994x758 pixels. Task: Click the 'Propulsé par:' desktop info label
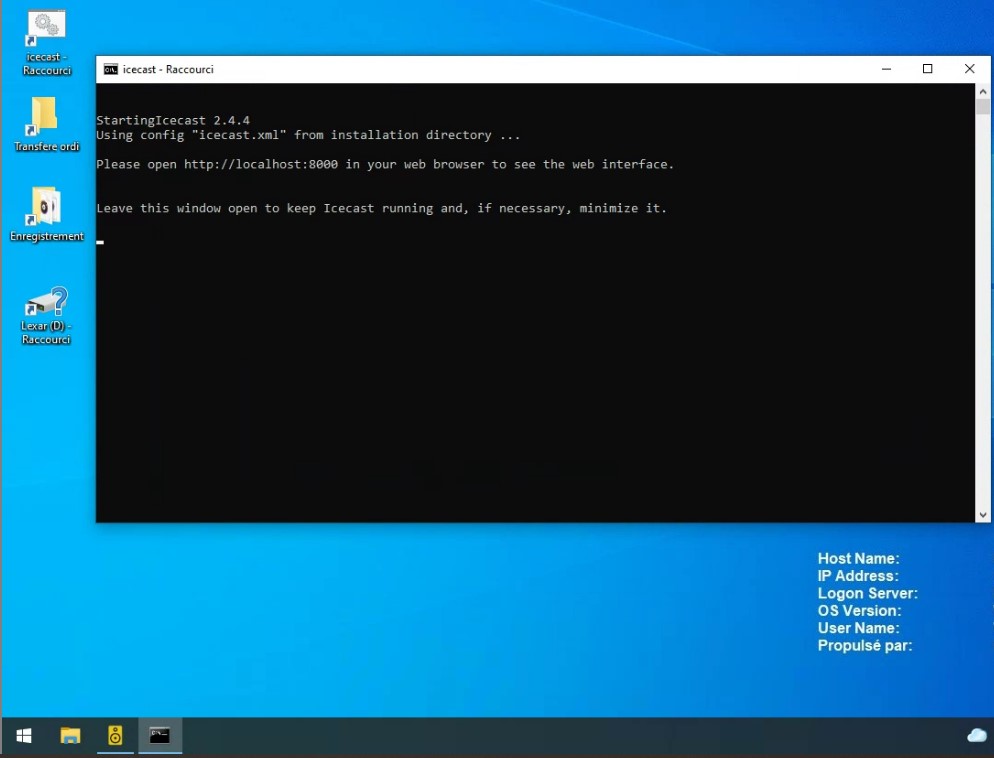tap(865, 646)
